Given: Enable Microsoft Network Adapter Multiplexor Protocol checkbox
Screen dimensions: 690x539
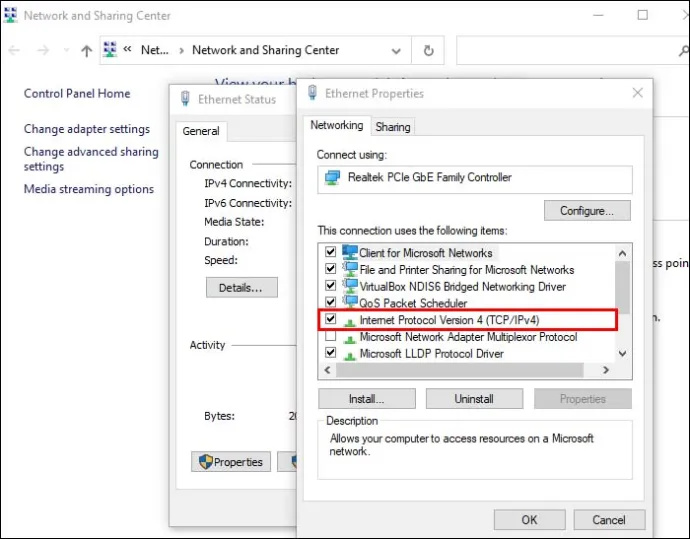Looking at the screenshot, I should pyautogui.click(x=330, y=336).
